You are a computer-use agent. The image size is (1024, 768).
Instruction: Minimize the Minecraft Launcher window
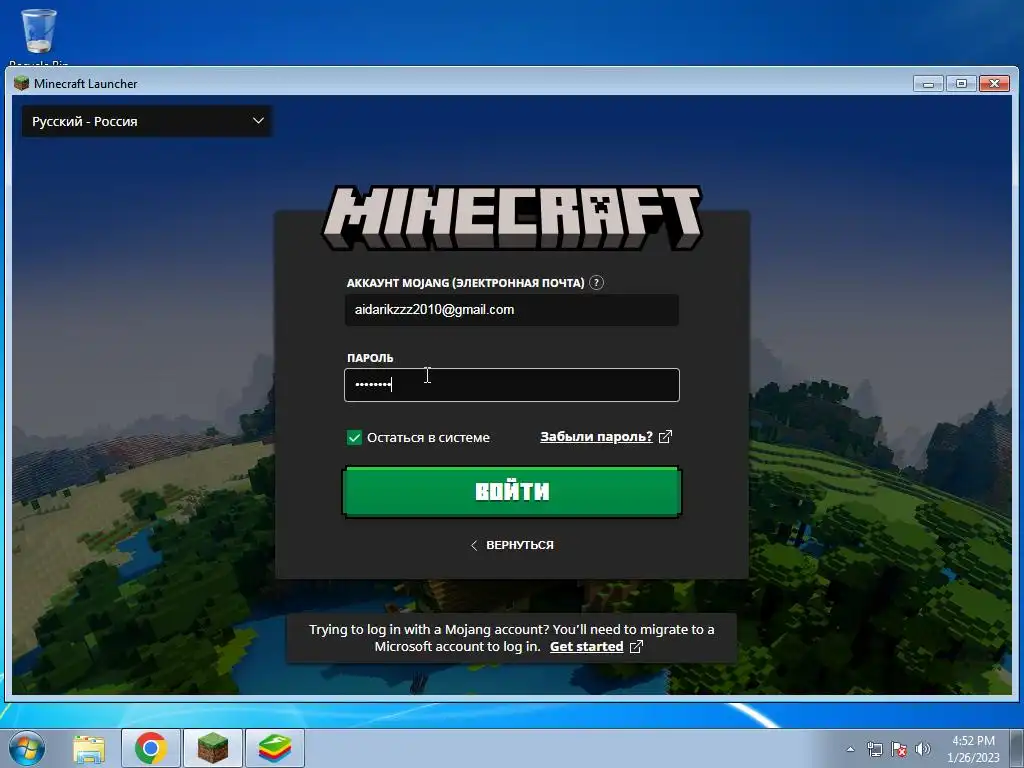928,84
